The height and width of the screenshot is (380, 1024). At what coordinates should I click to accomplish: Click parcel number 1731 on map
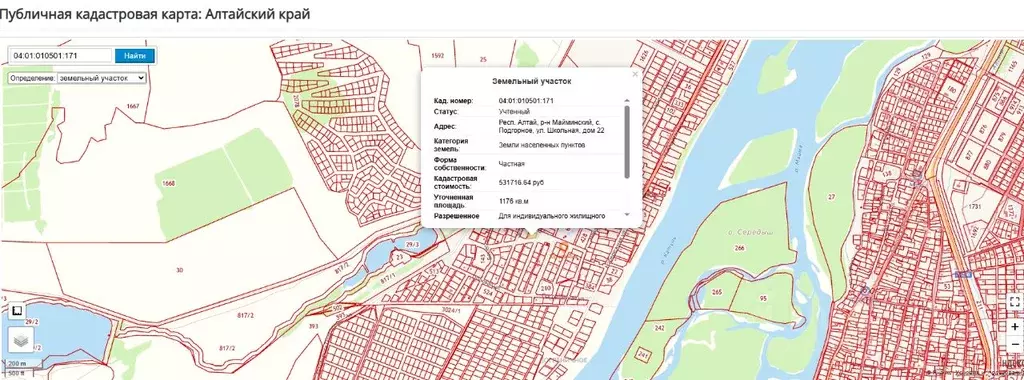976,206
